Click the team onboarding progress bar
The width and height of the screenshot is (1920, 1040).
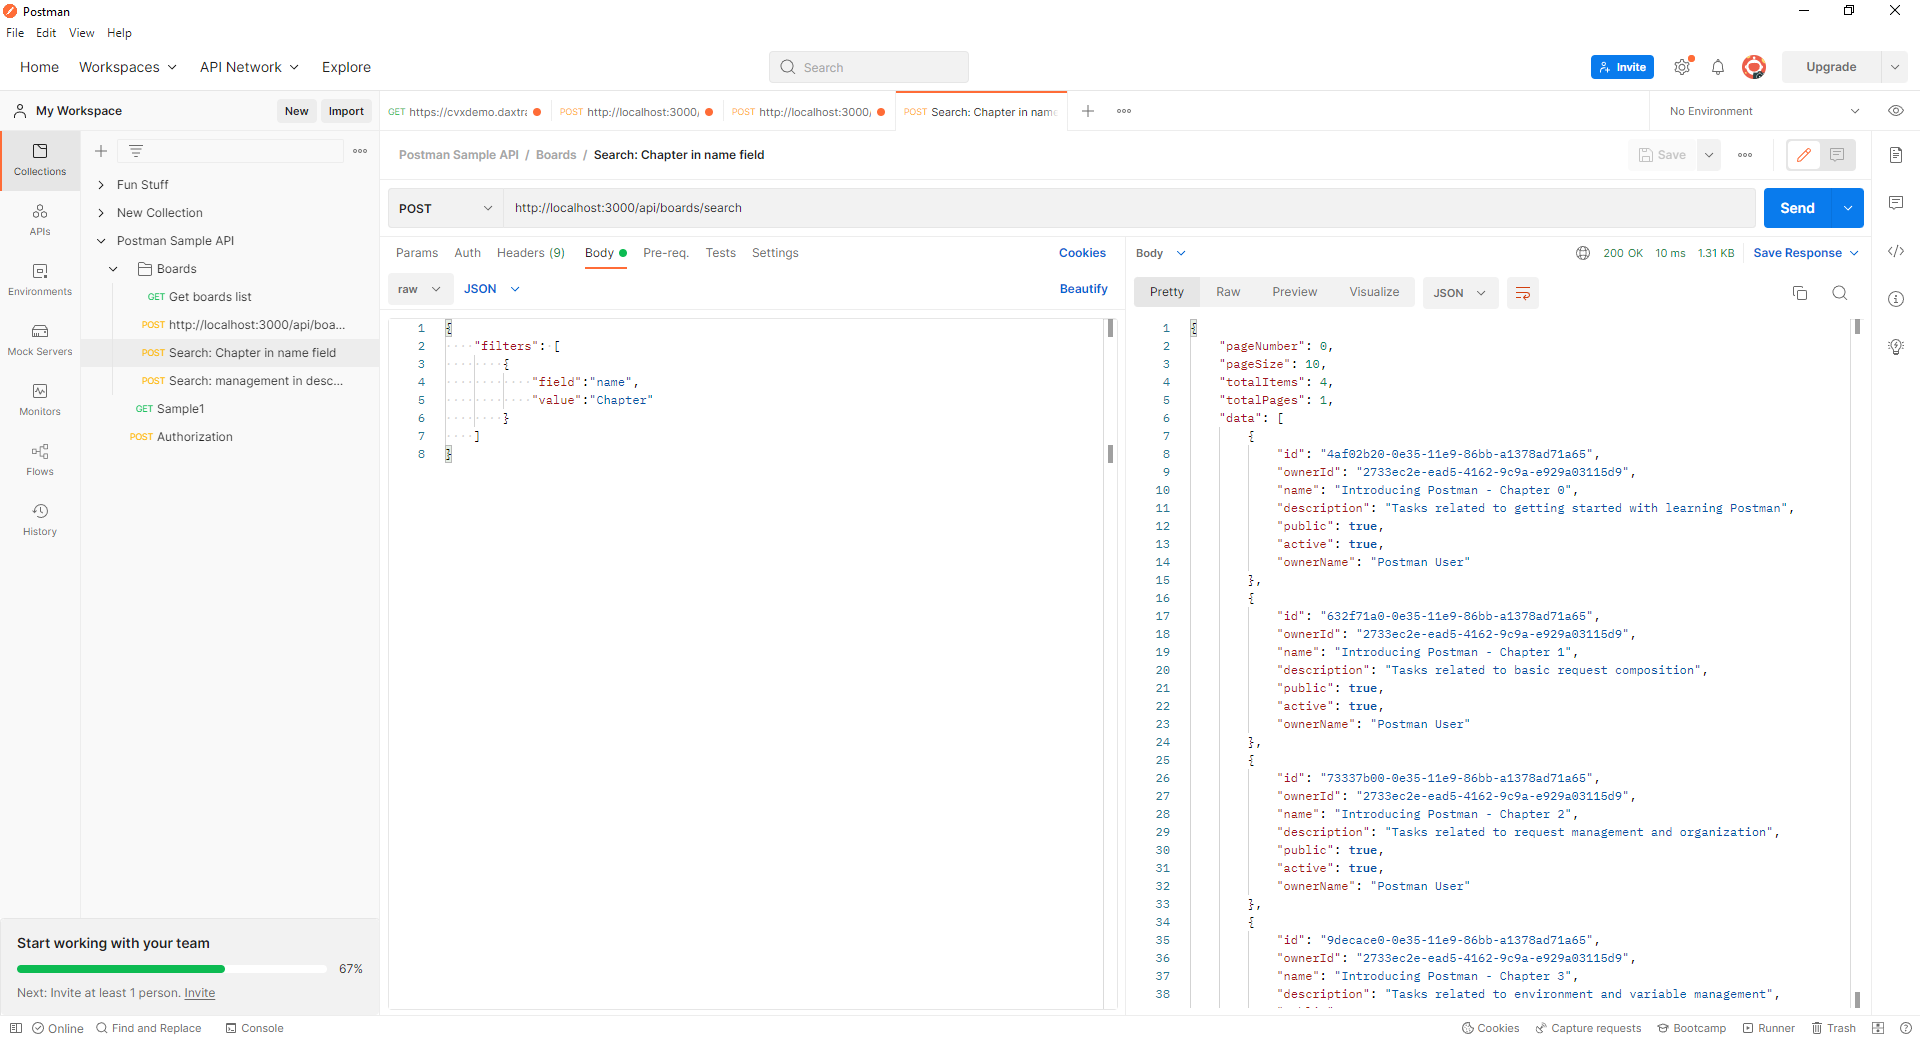171,969
